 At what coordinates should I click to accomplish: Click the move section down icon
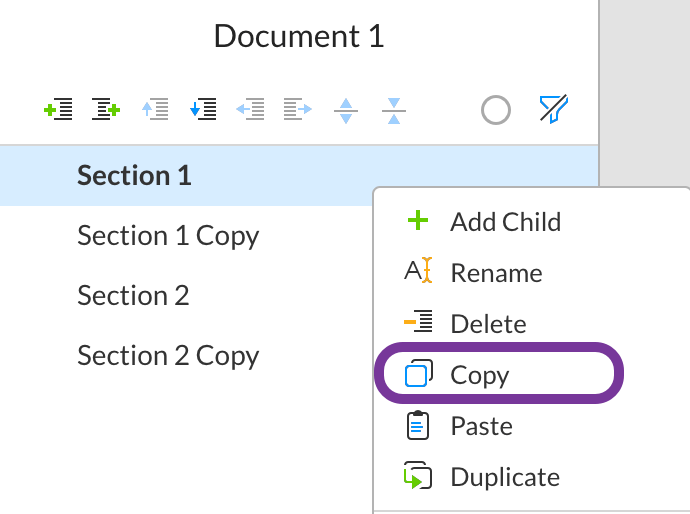click(x=202, y=110)
